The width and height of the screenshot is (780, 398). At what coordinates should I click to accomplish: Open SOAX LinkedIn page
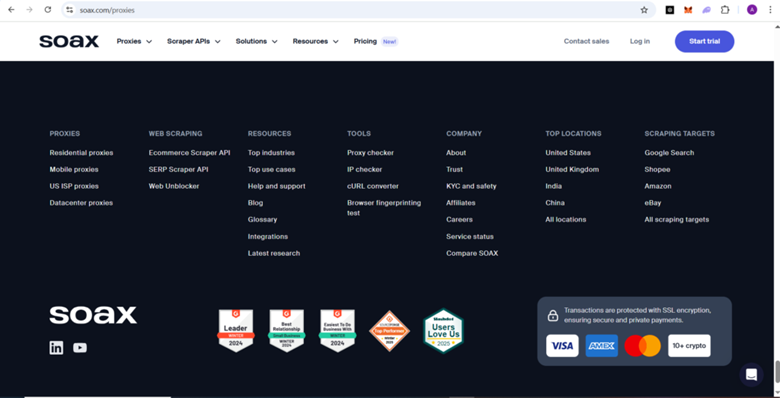pos(56,348)
